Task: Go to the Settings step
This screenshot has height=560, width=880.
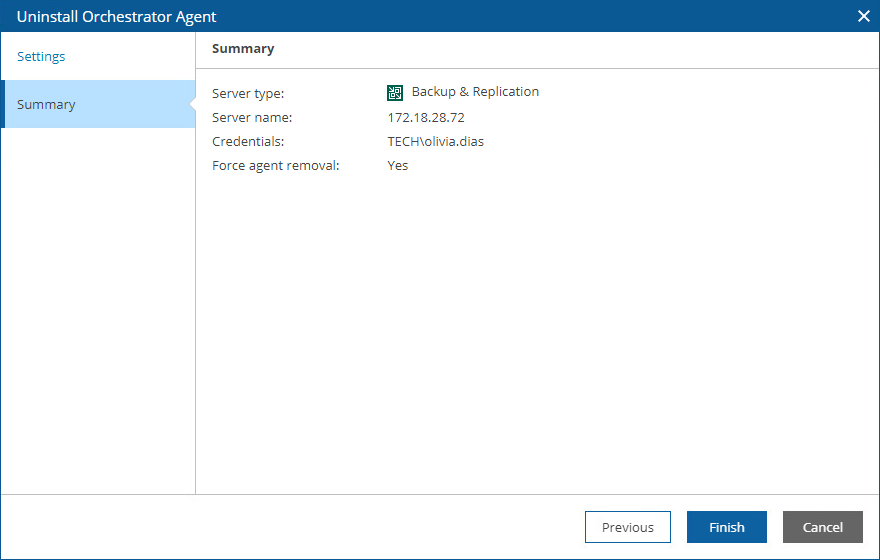Action: click(x=41, y=57)
